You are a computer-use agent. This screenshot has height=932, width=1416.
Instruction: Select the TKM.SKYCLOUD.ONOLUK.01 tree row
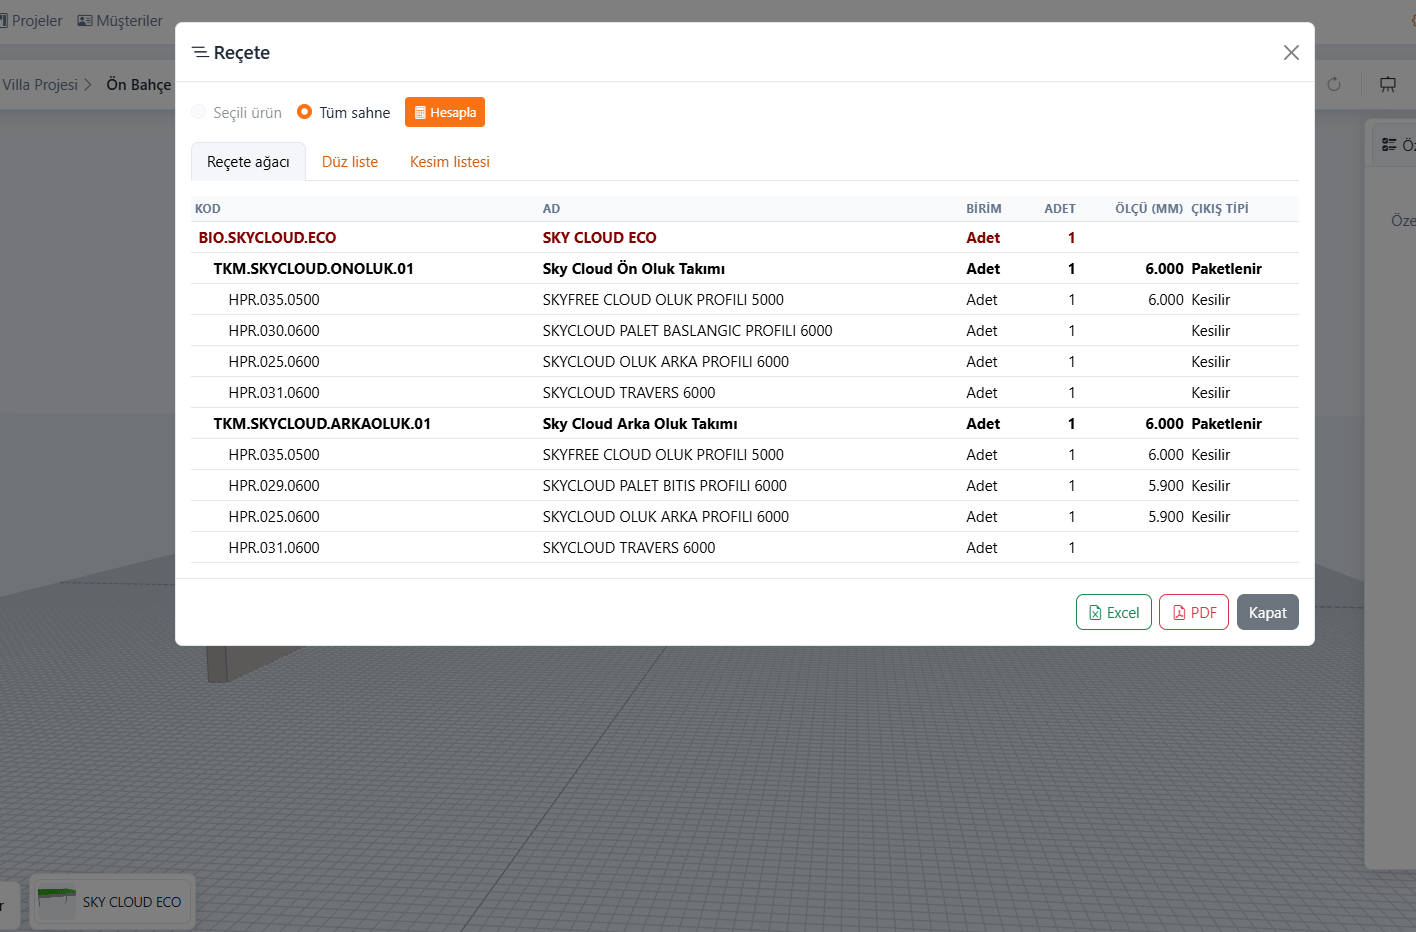point(745,268)
